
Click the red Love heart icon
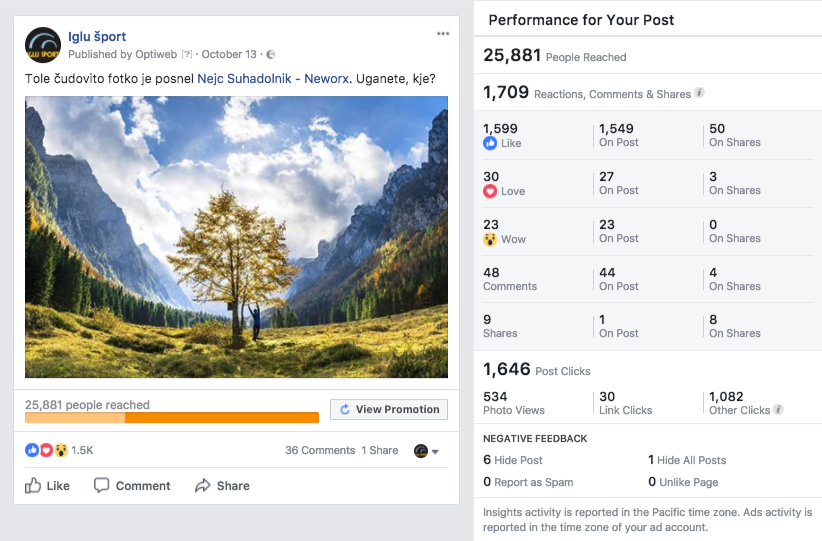490,191
